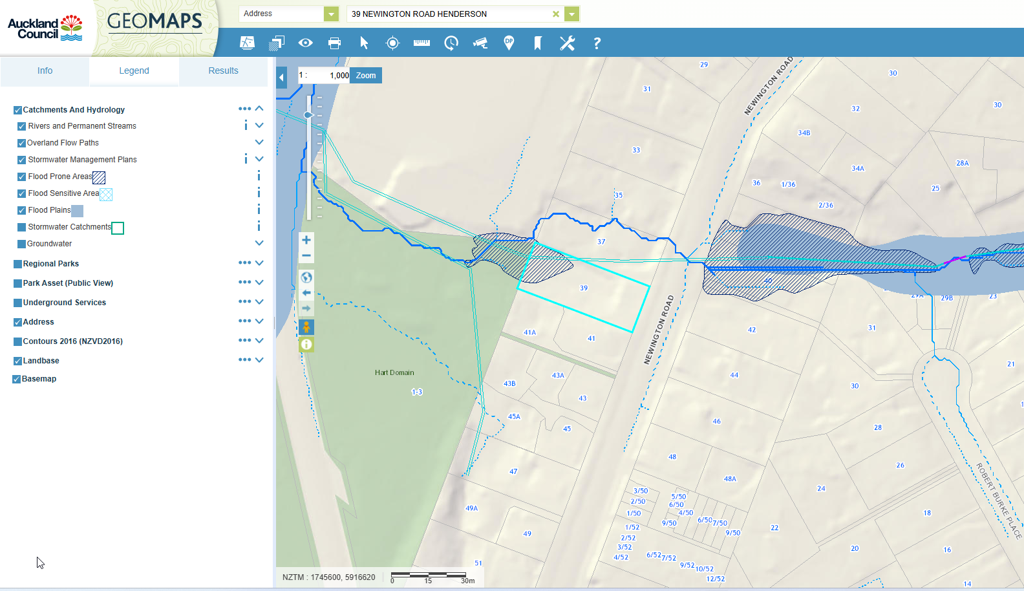The image size is (1024, 591).
Task: Click the help question mark icon
Action: point(597,43)
